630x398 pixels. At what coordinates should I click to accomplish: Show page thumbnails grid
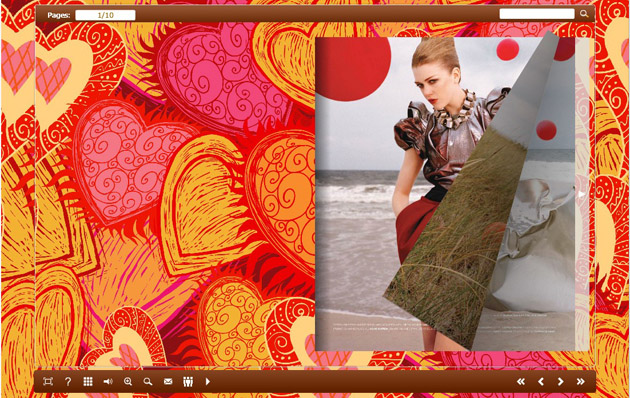88,382
